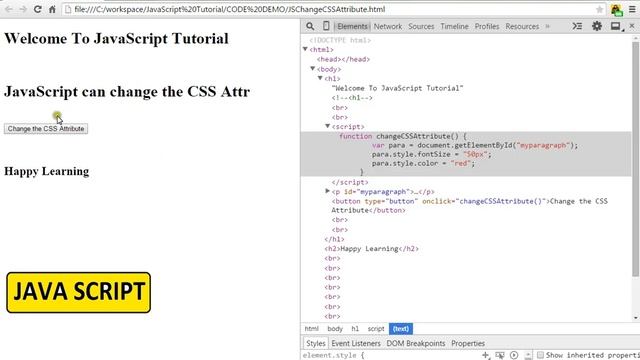Select script in the breadcrumb bar

click(376, 329)
